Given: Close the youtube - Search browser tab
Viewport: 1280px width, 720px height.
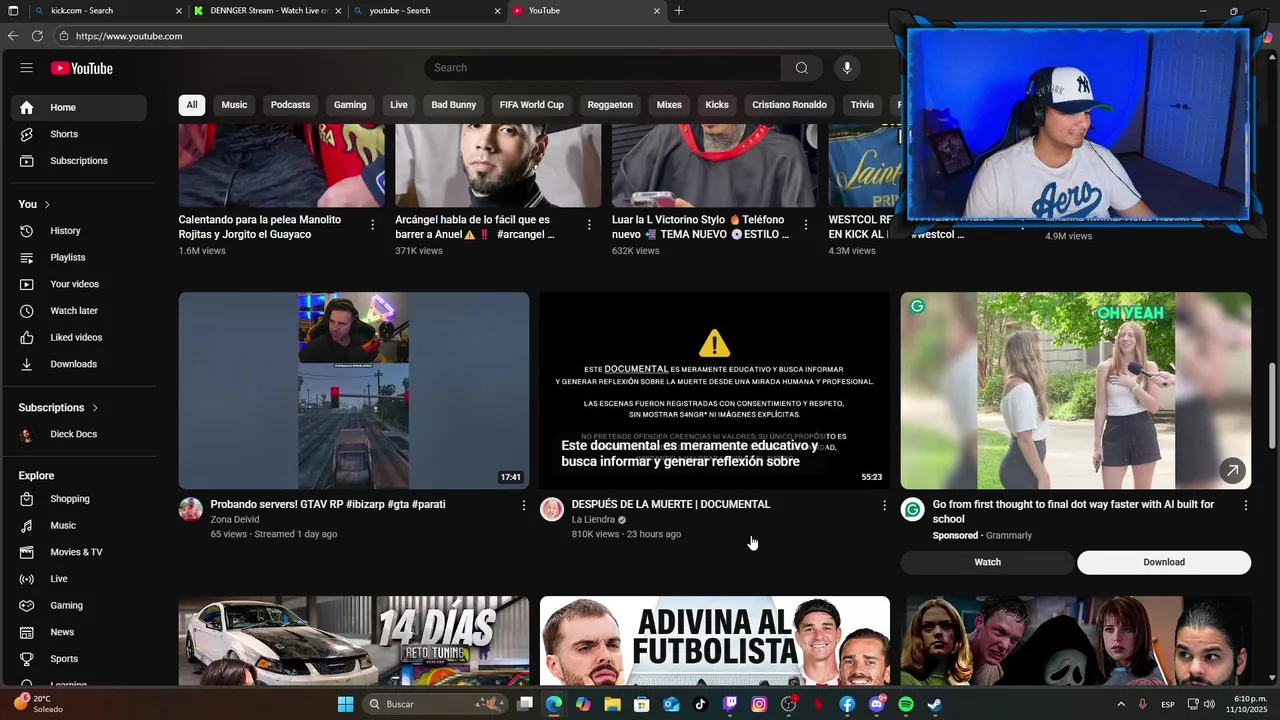Looking at the screenshot, I should point(497,11).
